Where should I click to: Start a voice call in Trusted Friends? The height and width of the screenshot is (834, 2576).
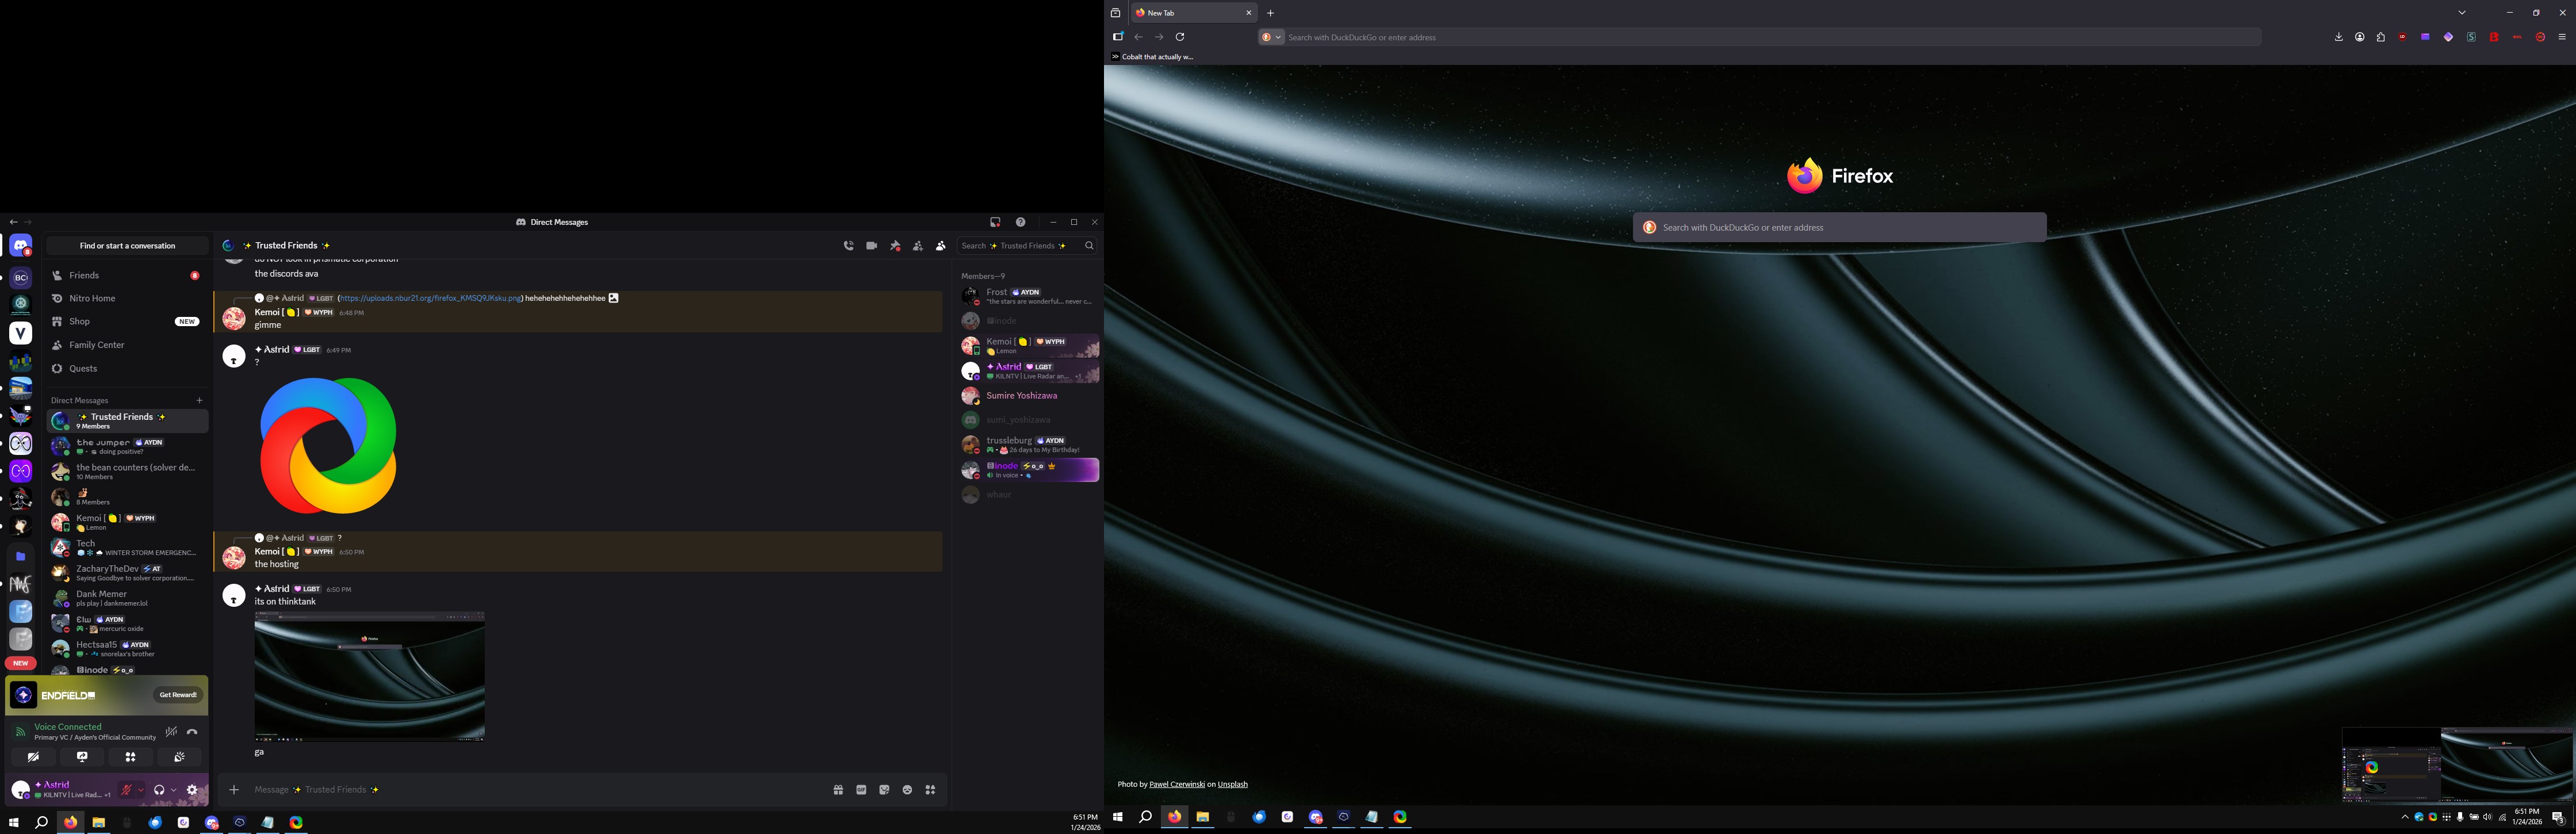[x=848, y=246]
